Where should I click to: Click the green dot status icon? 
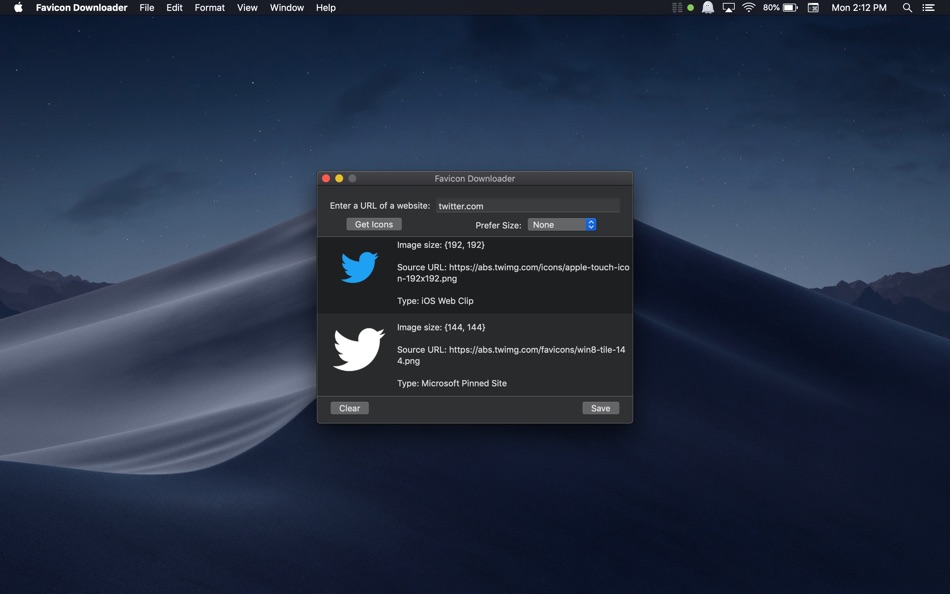pyautogui.click(x=690, y=7)
